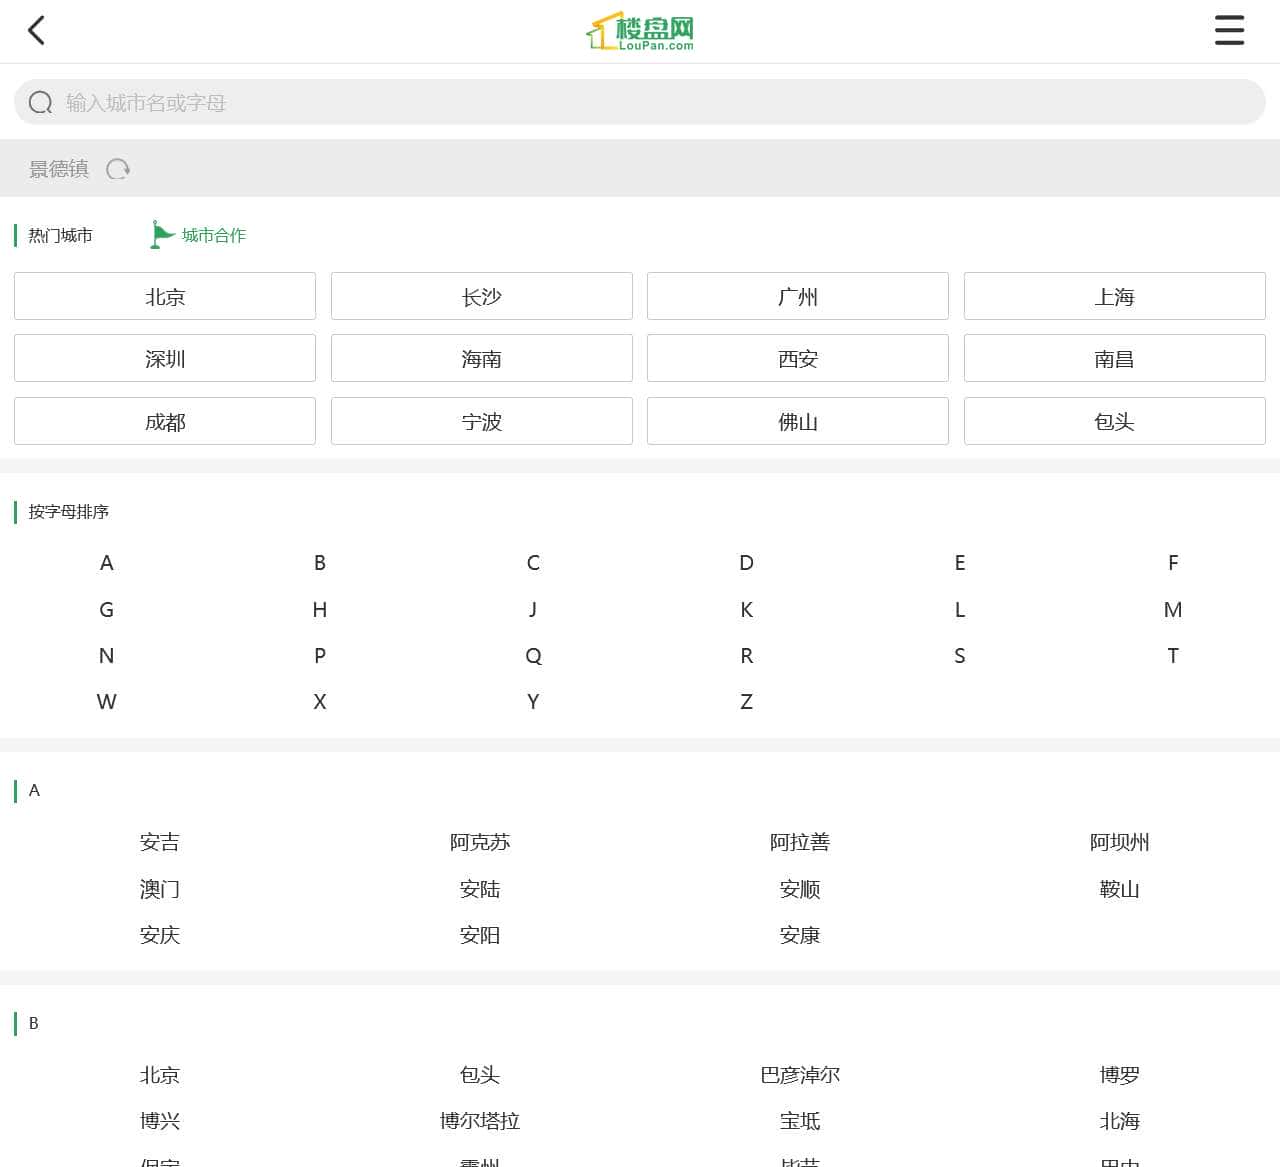
Task: Choose 澳门 from the A list
Action: point(160,889)
